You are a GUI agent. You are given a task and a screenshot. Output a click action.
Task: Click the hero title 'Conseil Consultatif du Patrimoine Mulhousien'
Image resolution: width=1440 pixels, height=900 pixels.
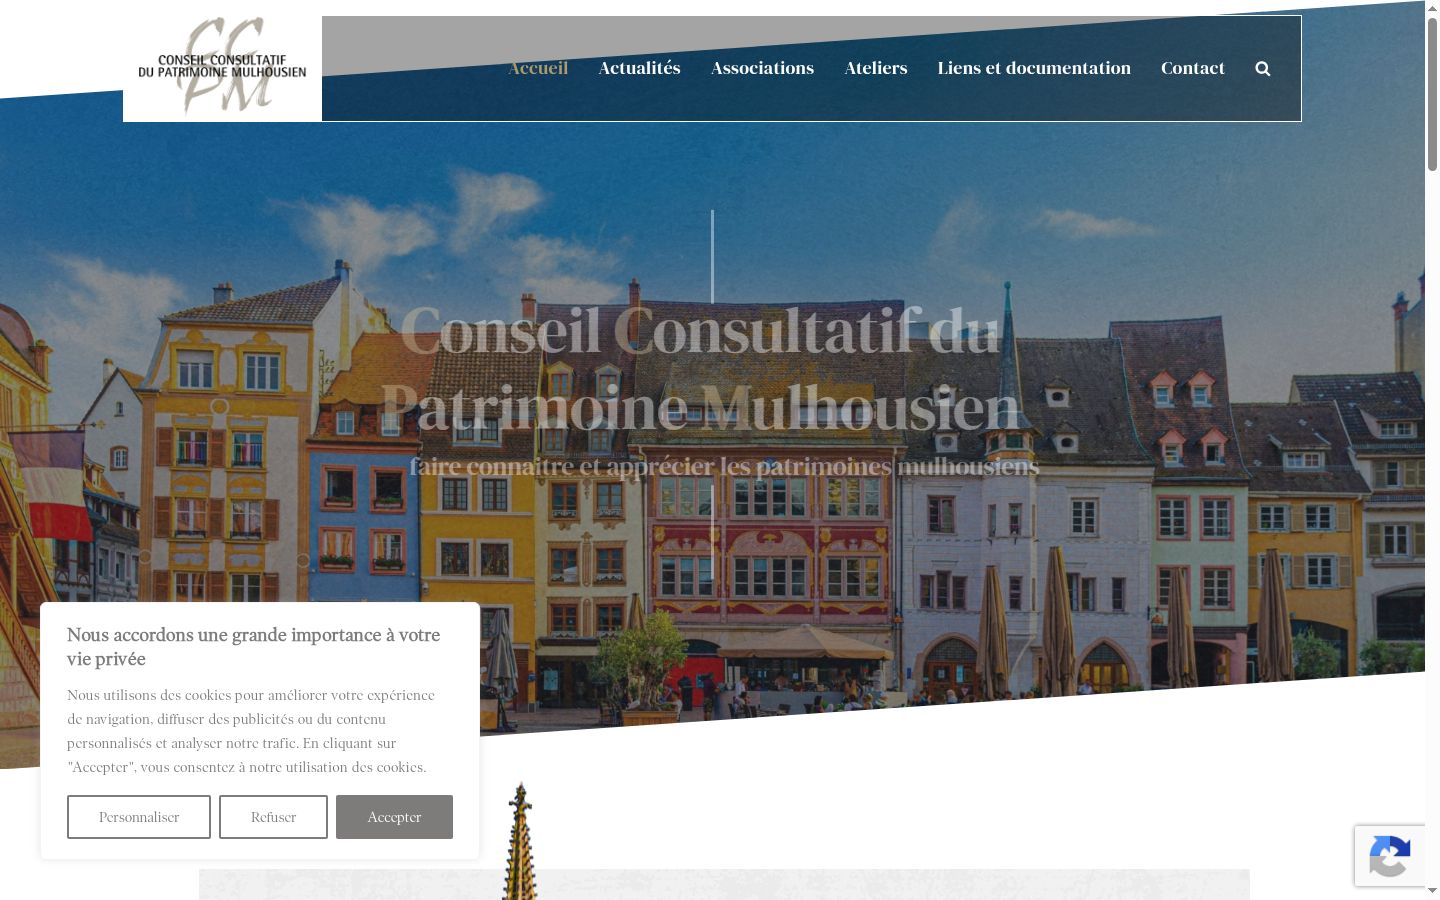click(700, 368)
